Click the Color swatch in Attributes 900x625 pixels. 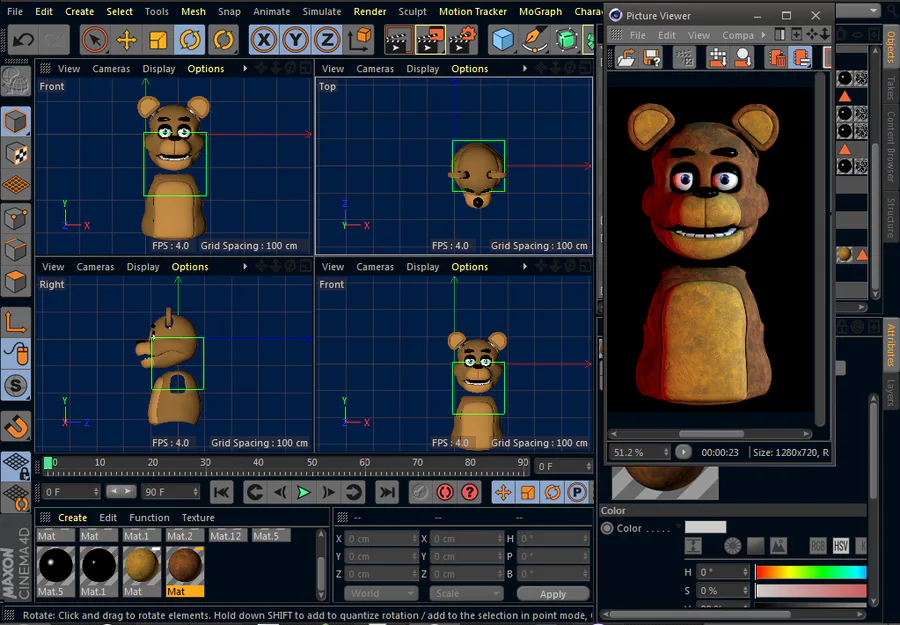coord(705,527)
